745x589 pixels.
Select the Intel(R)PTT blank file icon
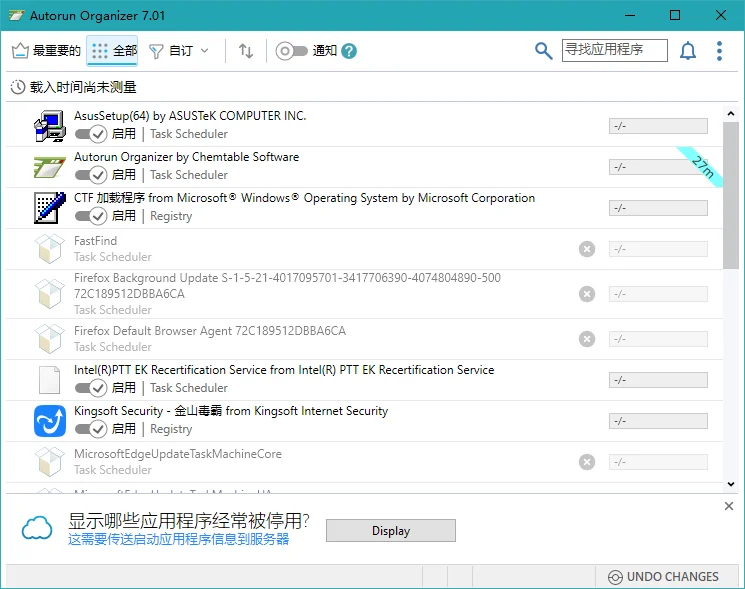click(49, 380)
